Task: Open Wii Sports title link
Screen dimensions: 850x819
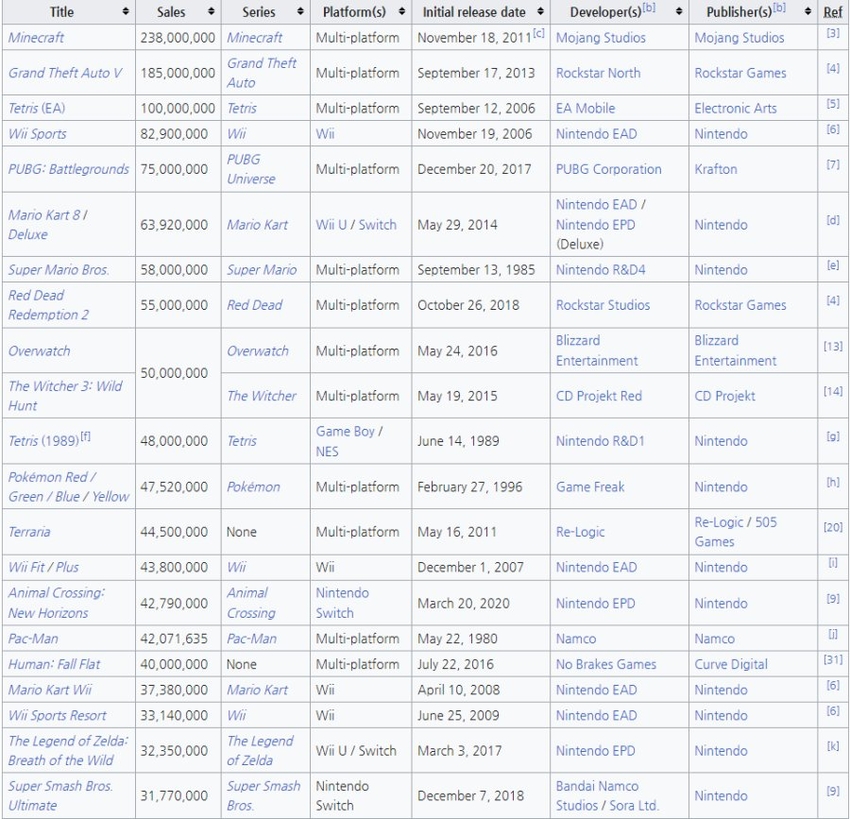Action: 37,133
